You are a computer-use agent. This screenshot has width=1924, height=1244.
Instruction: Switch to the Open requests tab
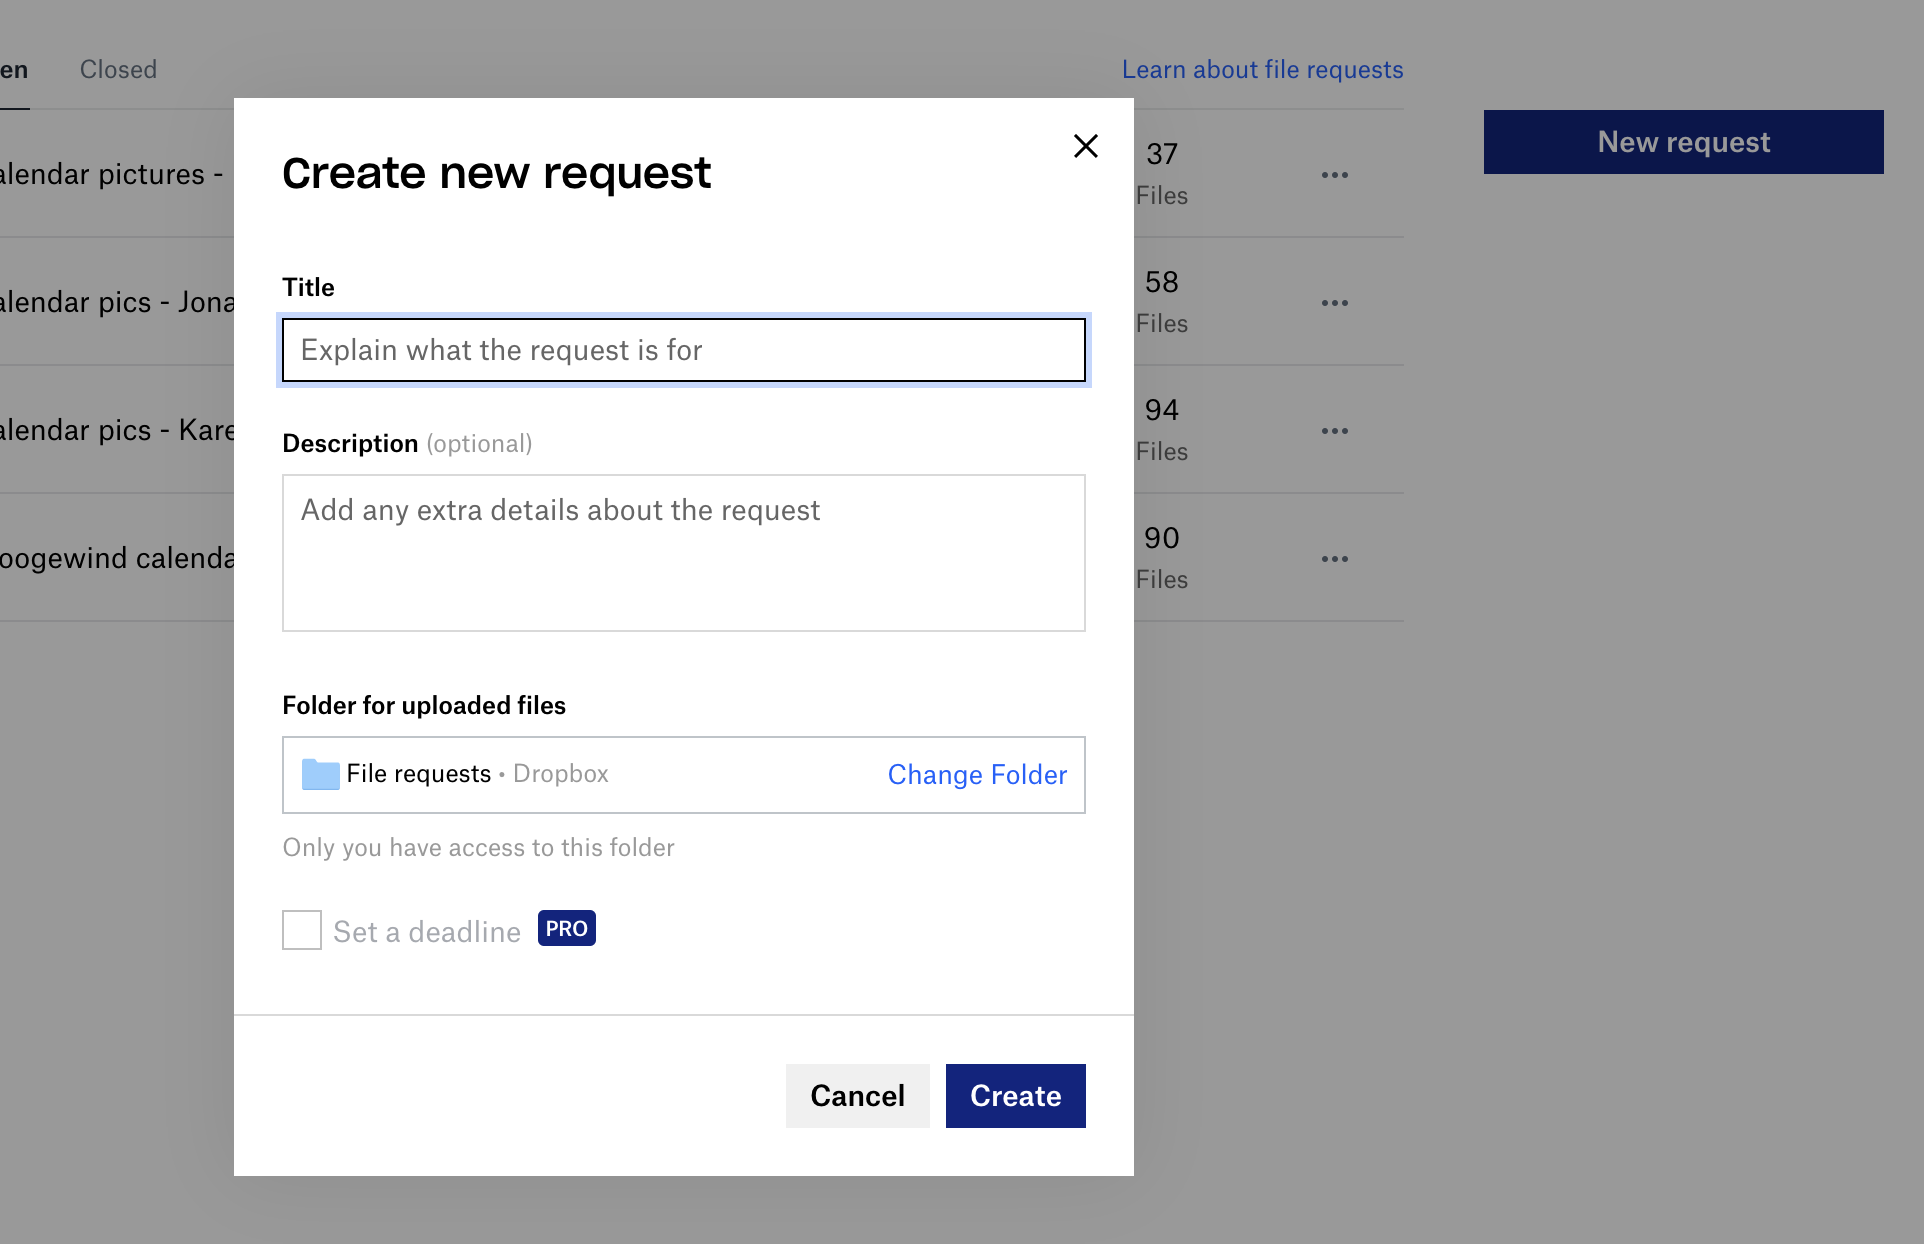pos(14,69)
